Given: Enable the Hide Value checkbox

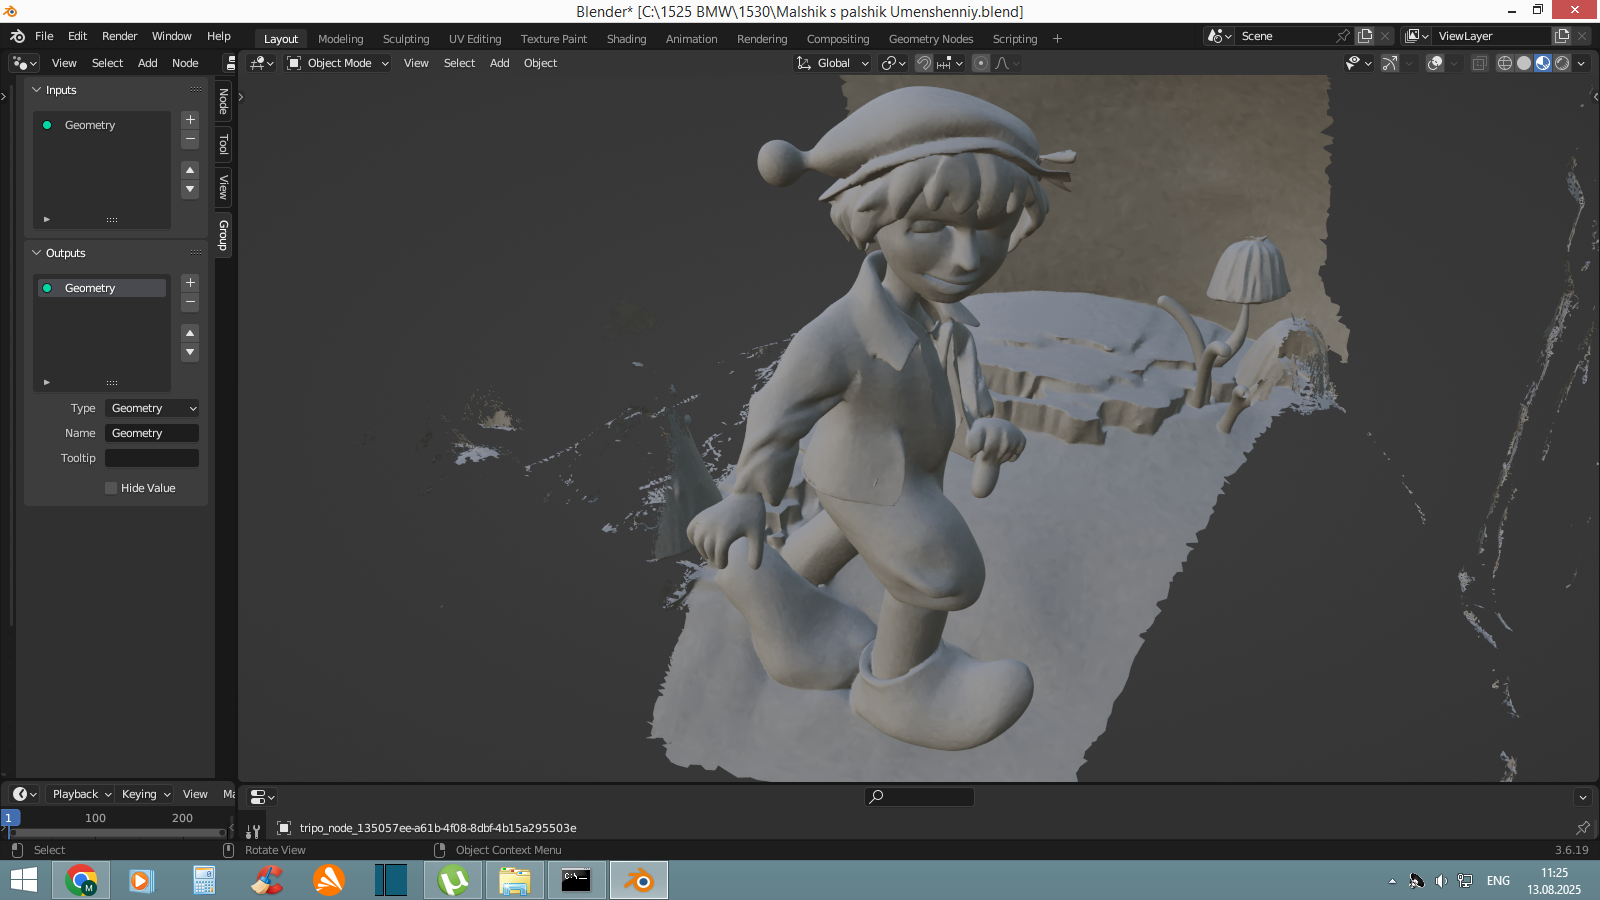Looking at the screenshot, I should pyautogui.click(x=111, y=488).
